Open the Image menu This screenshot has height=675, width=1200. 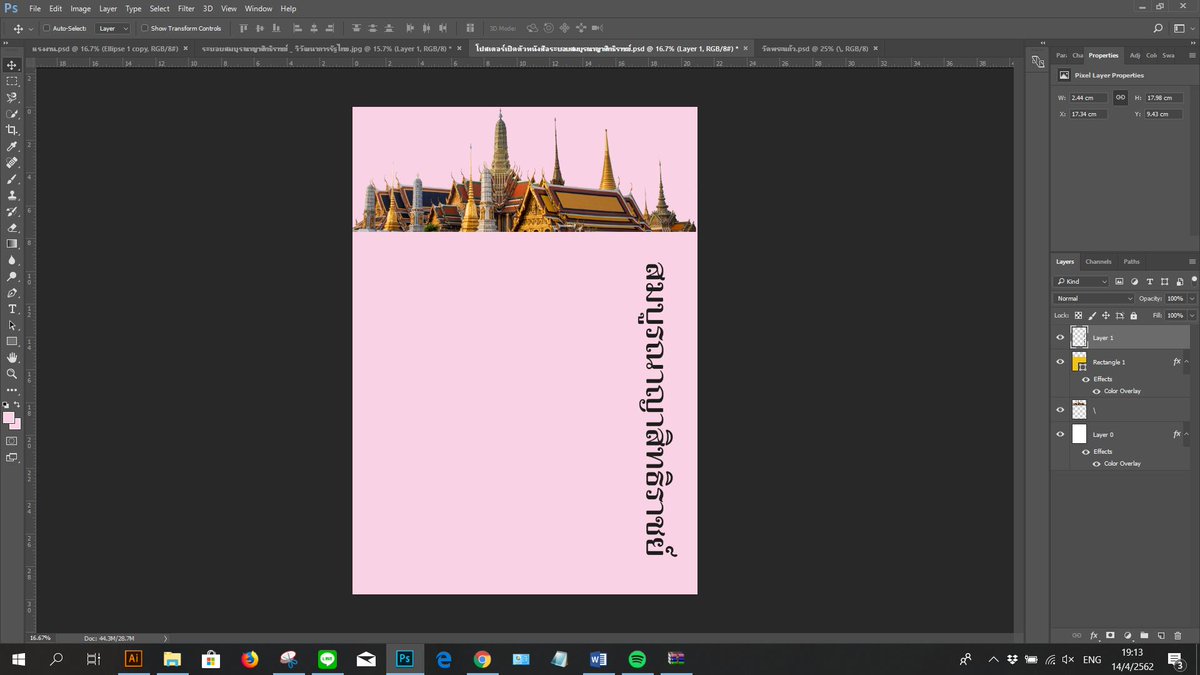80,8
